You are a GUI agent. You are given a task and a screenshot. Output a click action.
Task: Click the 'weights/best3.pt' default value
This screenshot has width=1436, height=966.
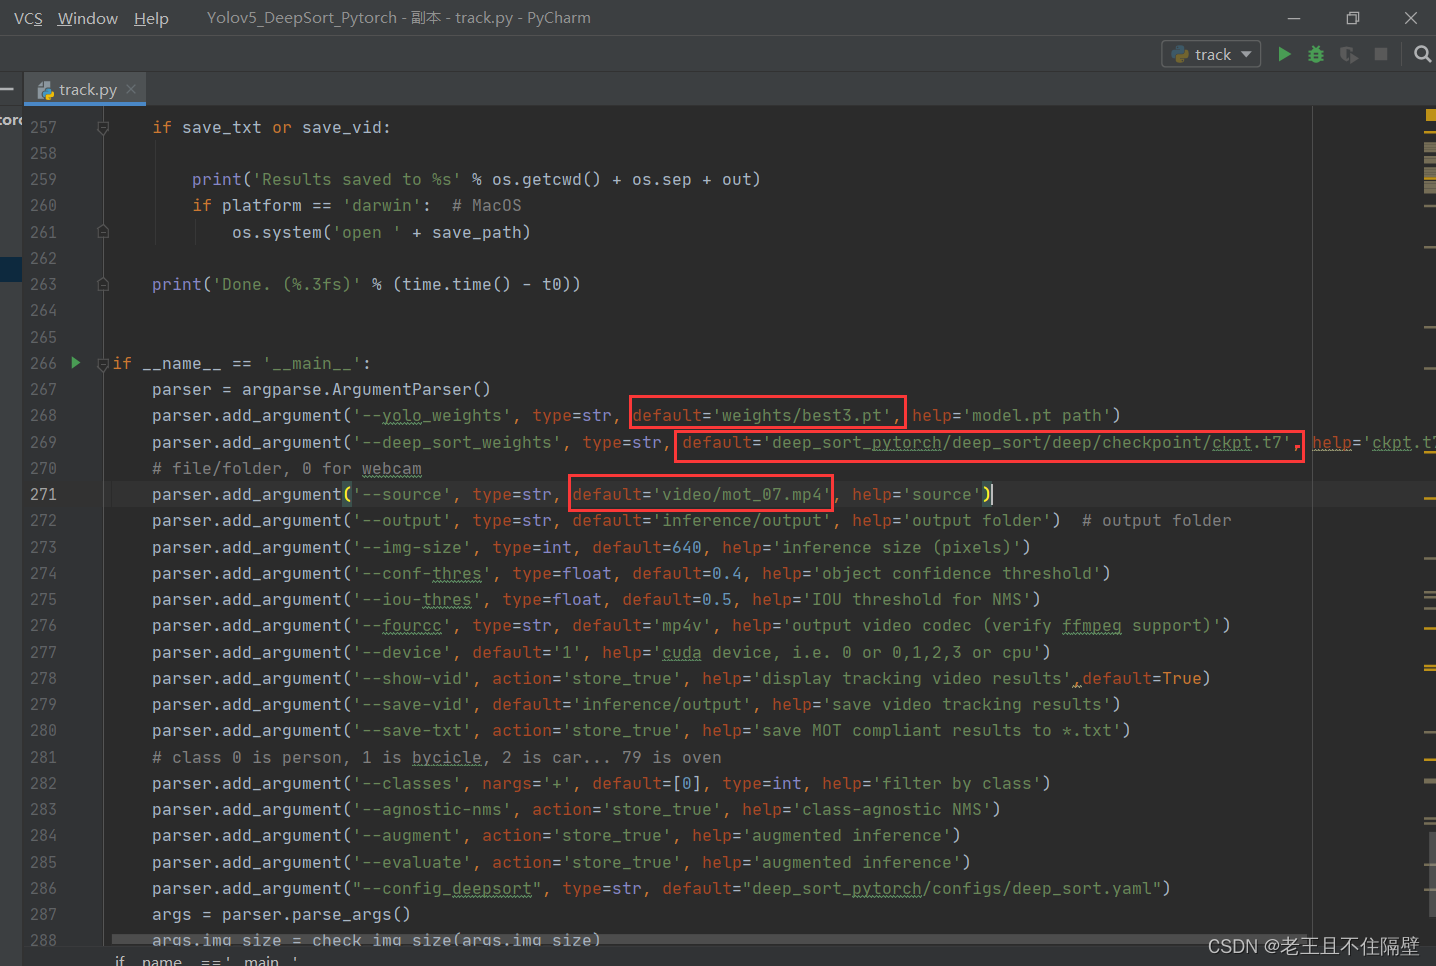802,415
